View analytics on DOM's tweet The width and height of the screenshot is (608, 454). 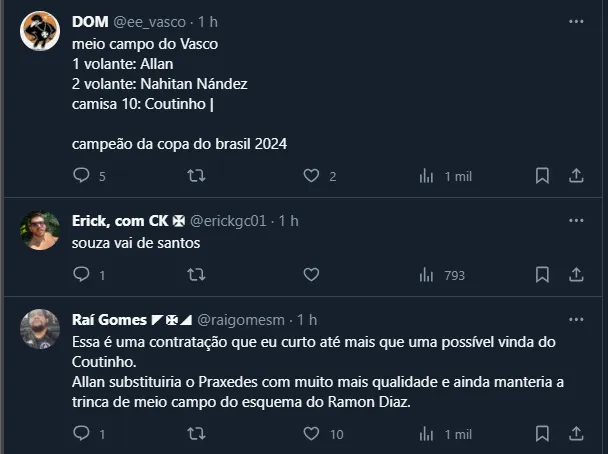427,176
